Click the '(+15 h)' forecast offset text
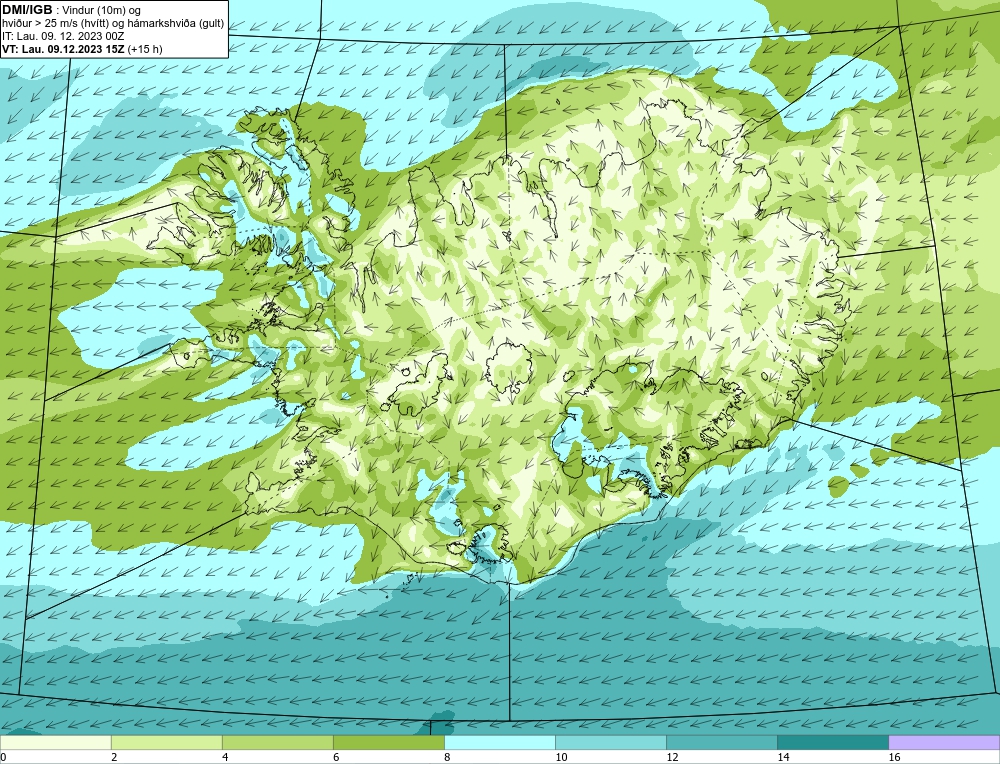Screen dimensions: 1000x764 pos(145,49)
